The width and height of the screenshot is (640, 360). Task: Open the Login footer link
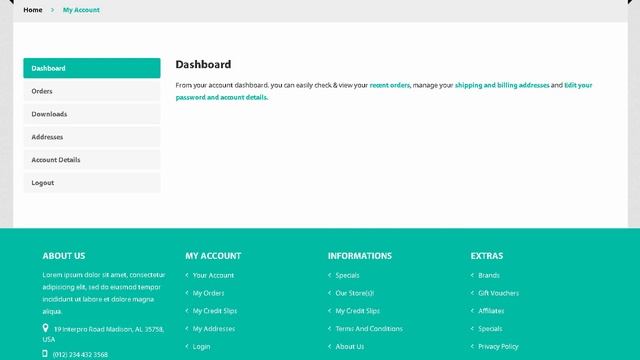[202, 347]
